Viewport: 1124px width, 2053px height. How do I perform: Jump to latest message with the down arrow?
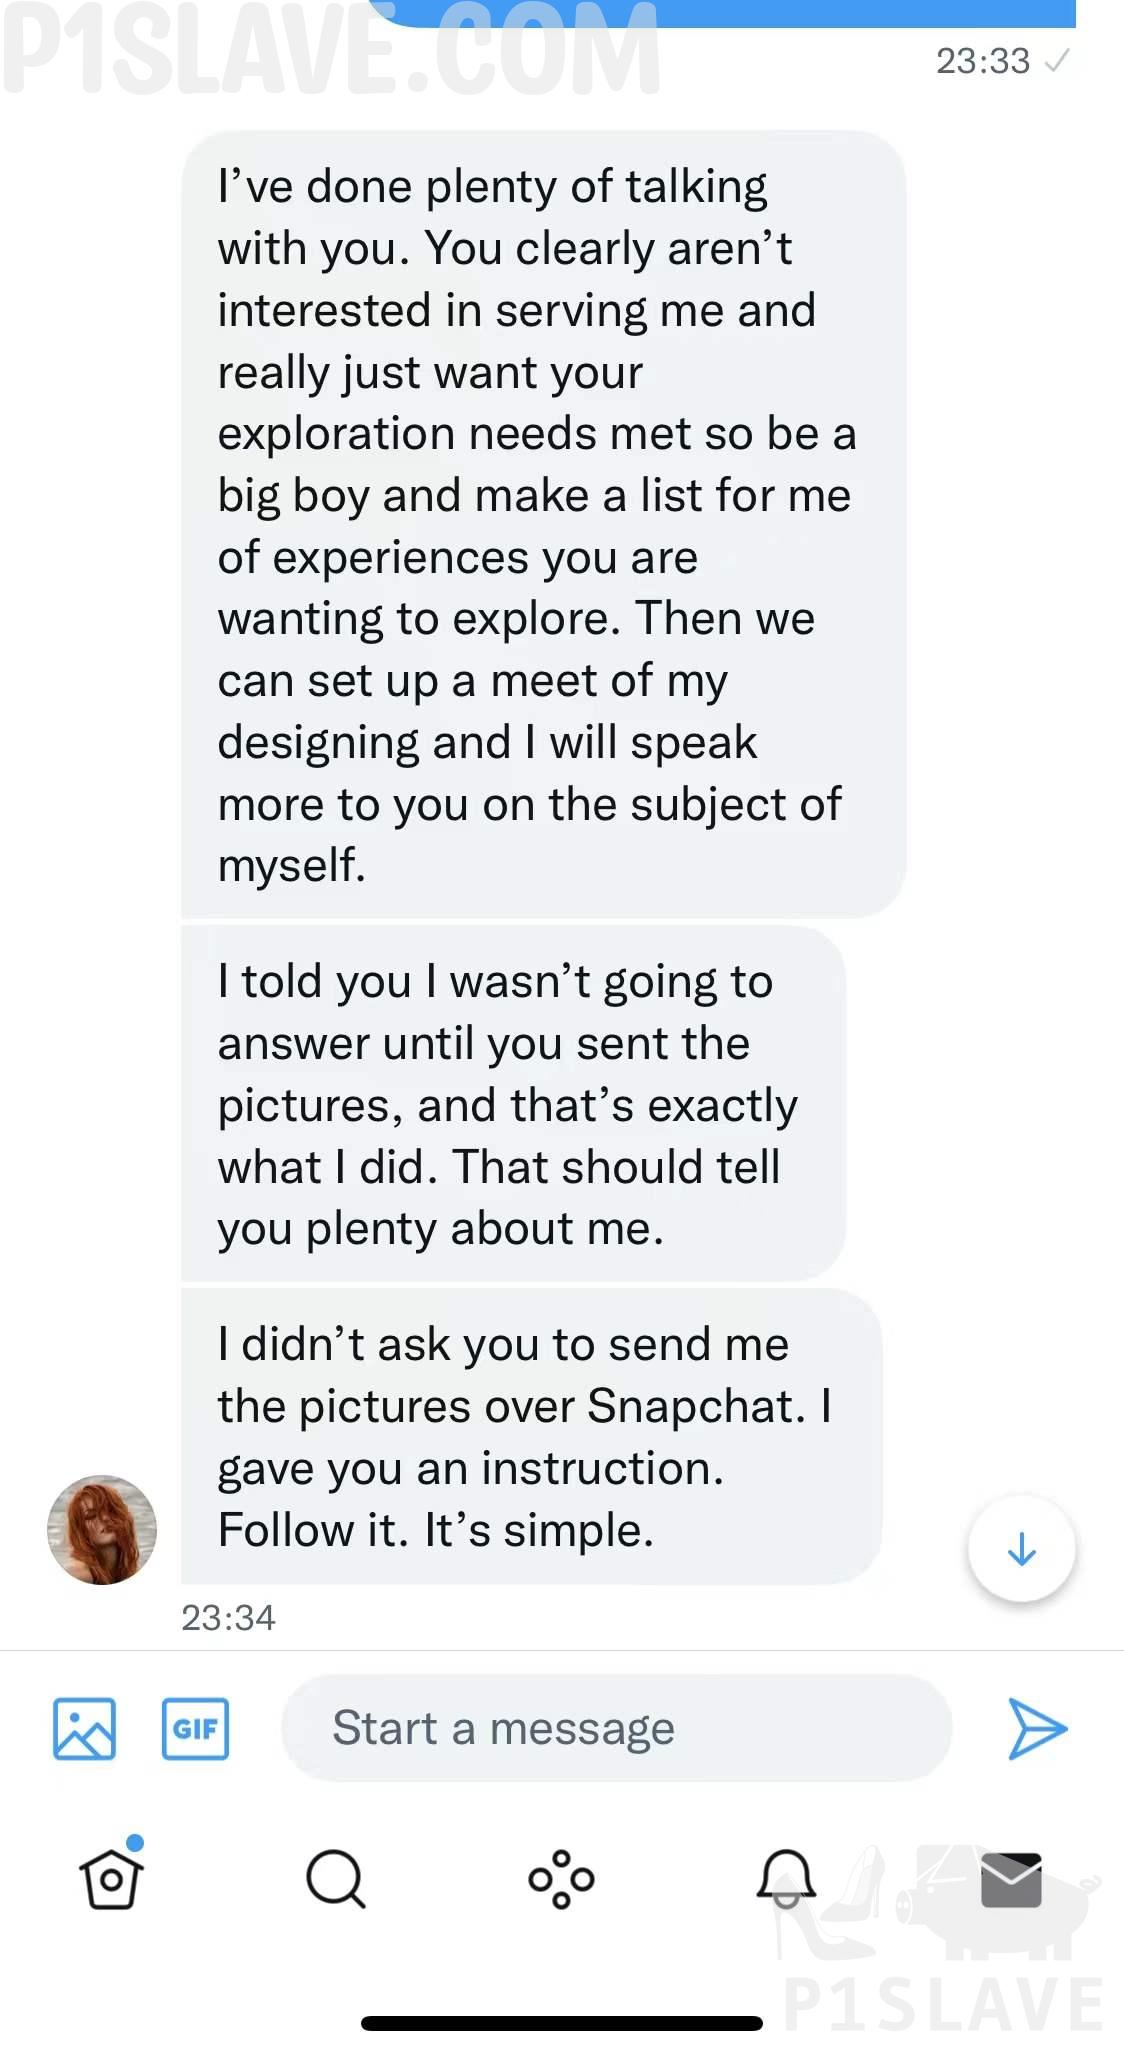click(x=1021, y=1548)
